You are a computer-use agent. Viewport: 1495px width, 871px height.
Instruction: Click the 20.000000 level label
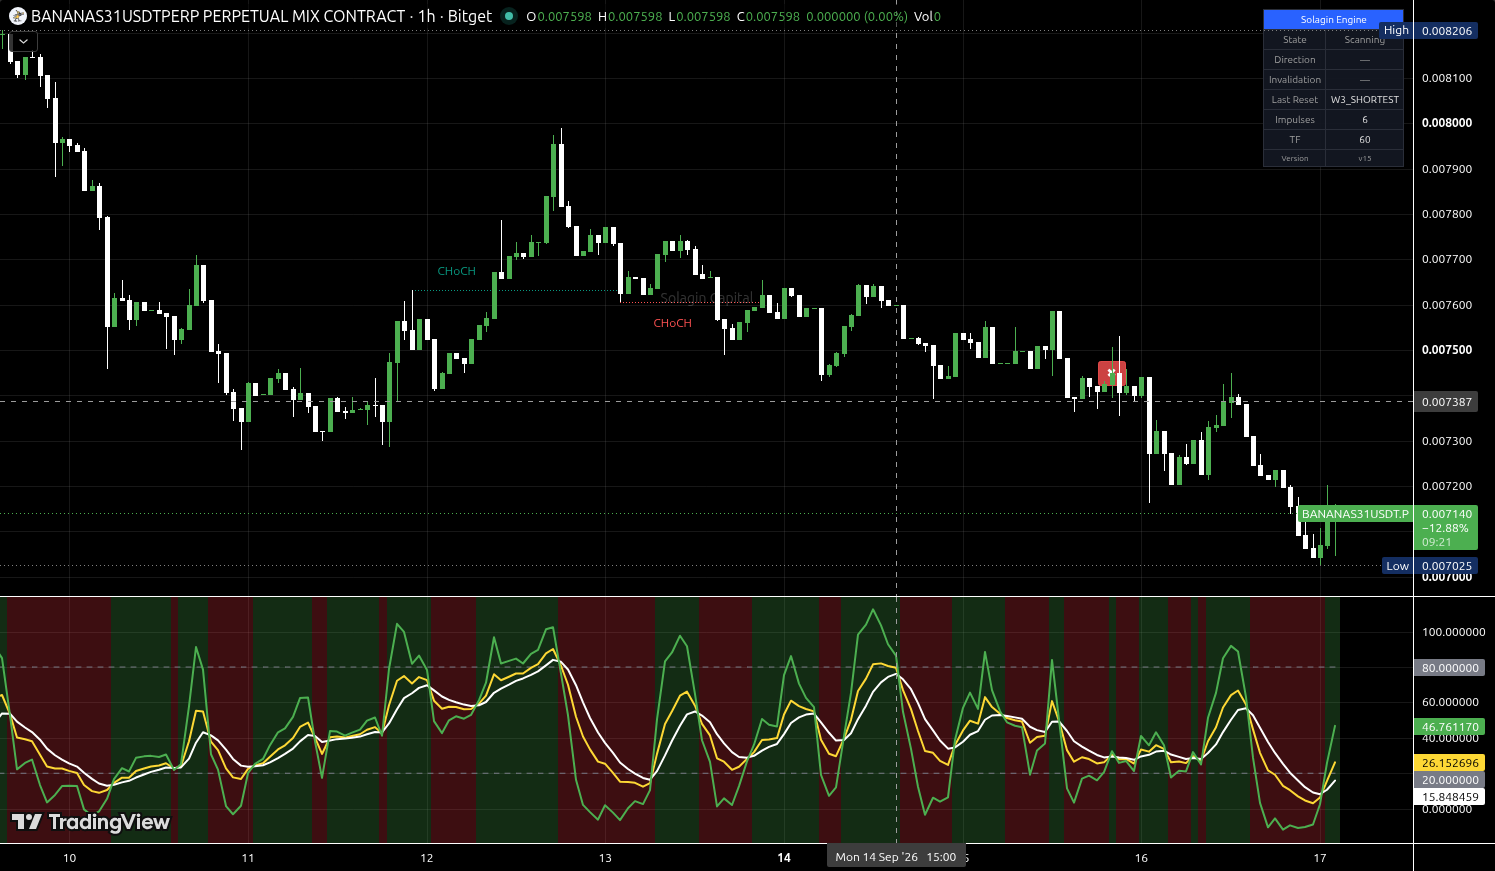click(1450, 780)
